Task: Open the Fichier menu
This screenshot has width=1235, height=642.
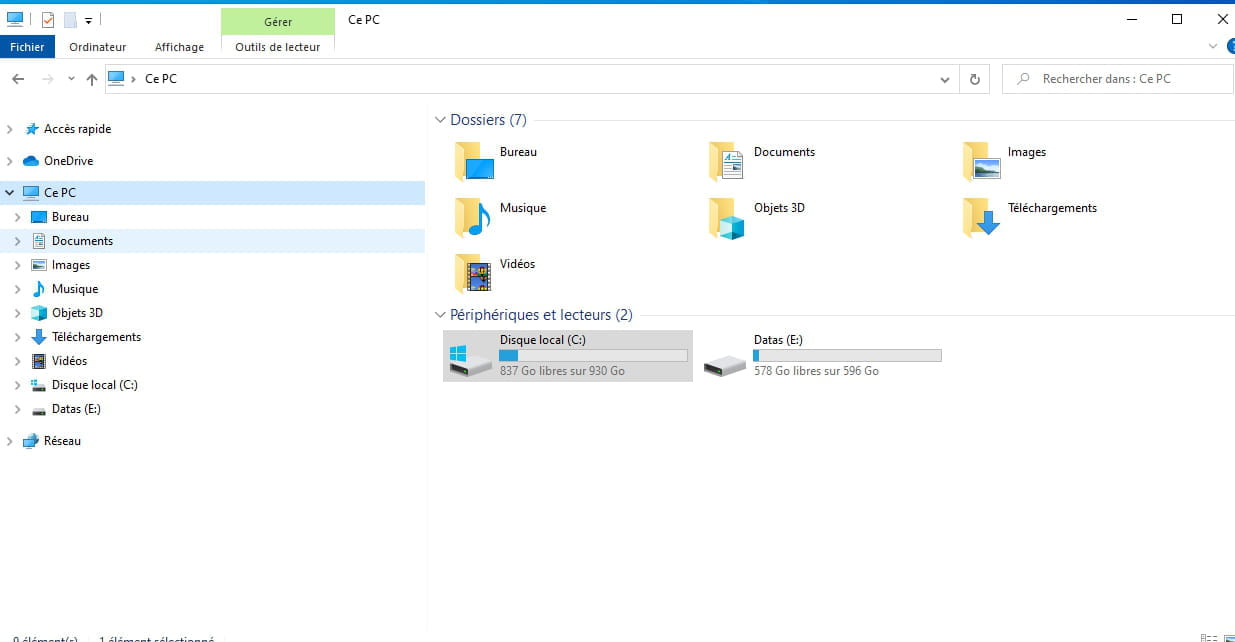Action: pos(27,47)
